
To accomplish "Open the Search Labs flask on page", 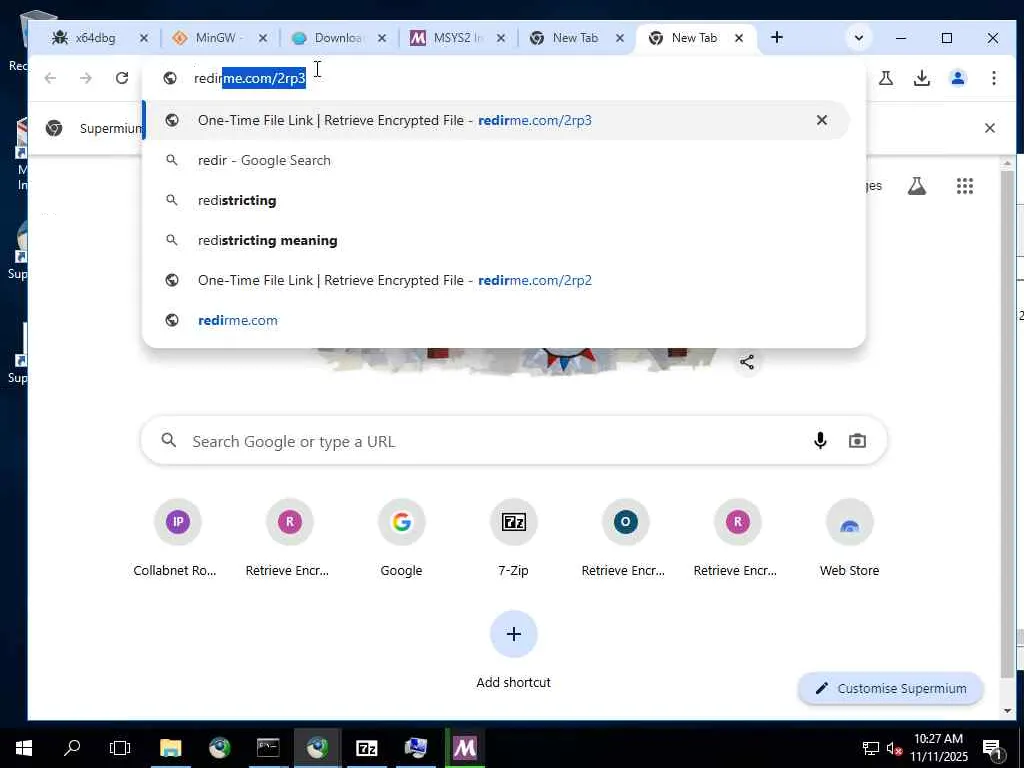I will point(917,186).
